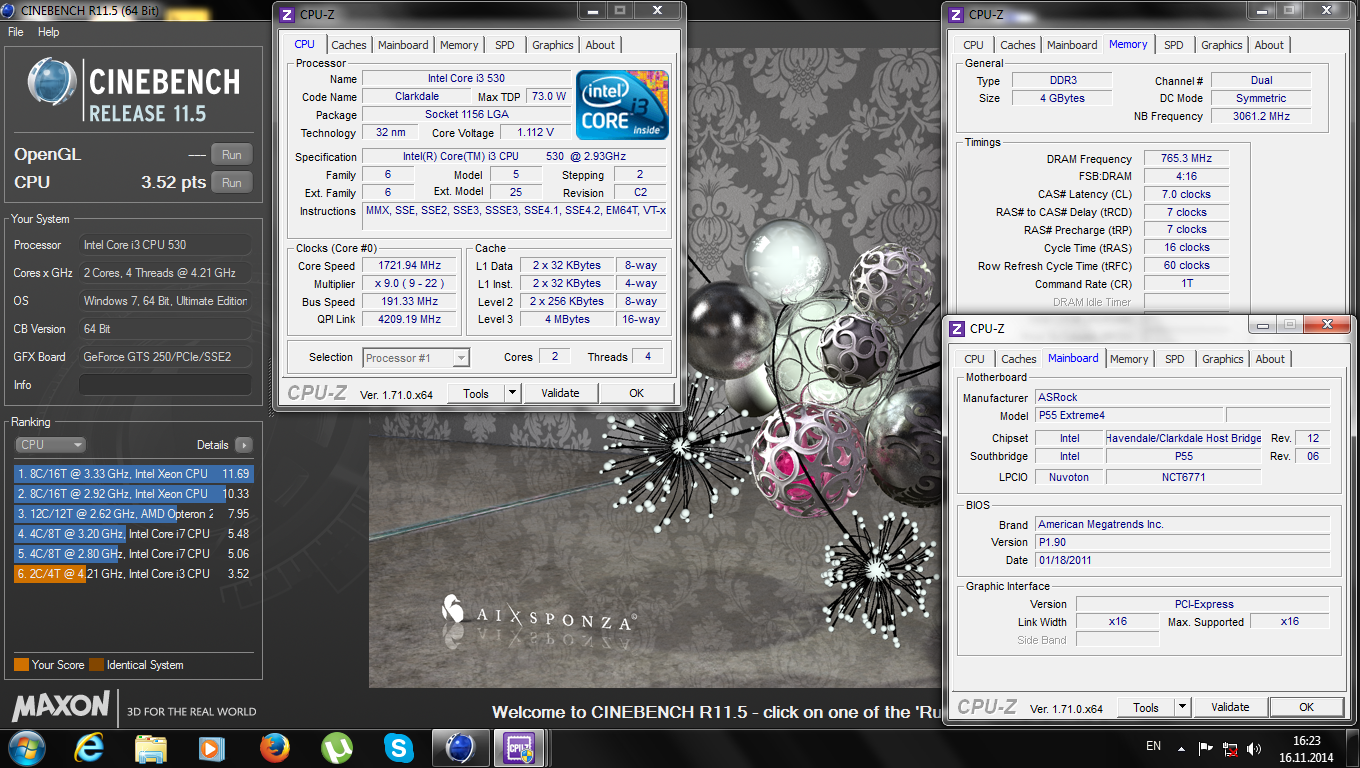1360x768 pixels.
Task: Open Windows Explorer folder icon in taskbar
Action: pyautogui.click(x=151, y=748)
